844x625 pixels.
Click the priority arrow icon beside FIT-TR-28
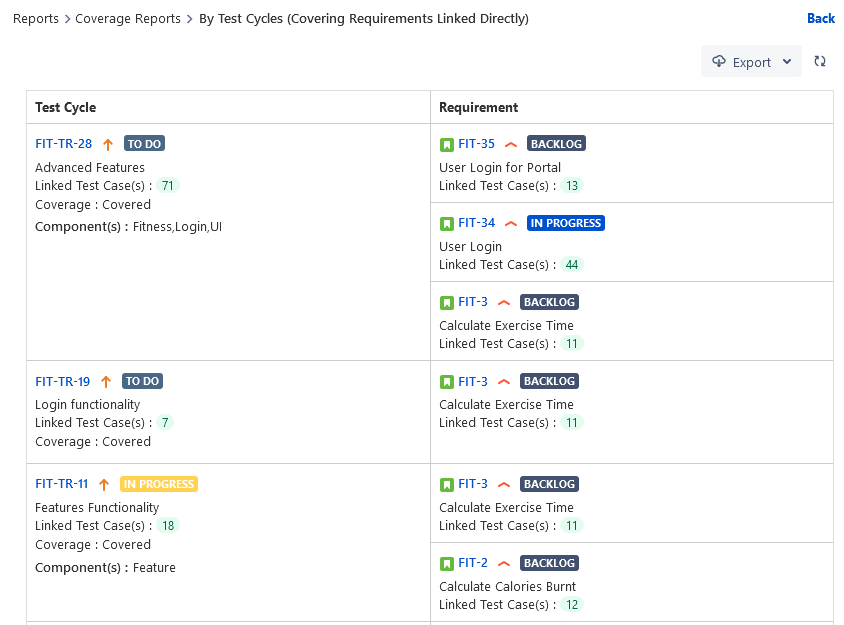pos(108,144)
